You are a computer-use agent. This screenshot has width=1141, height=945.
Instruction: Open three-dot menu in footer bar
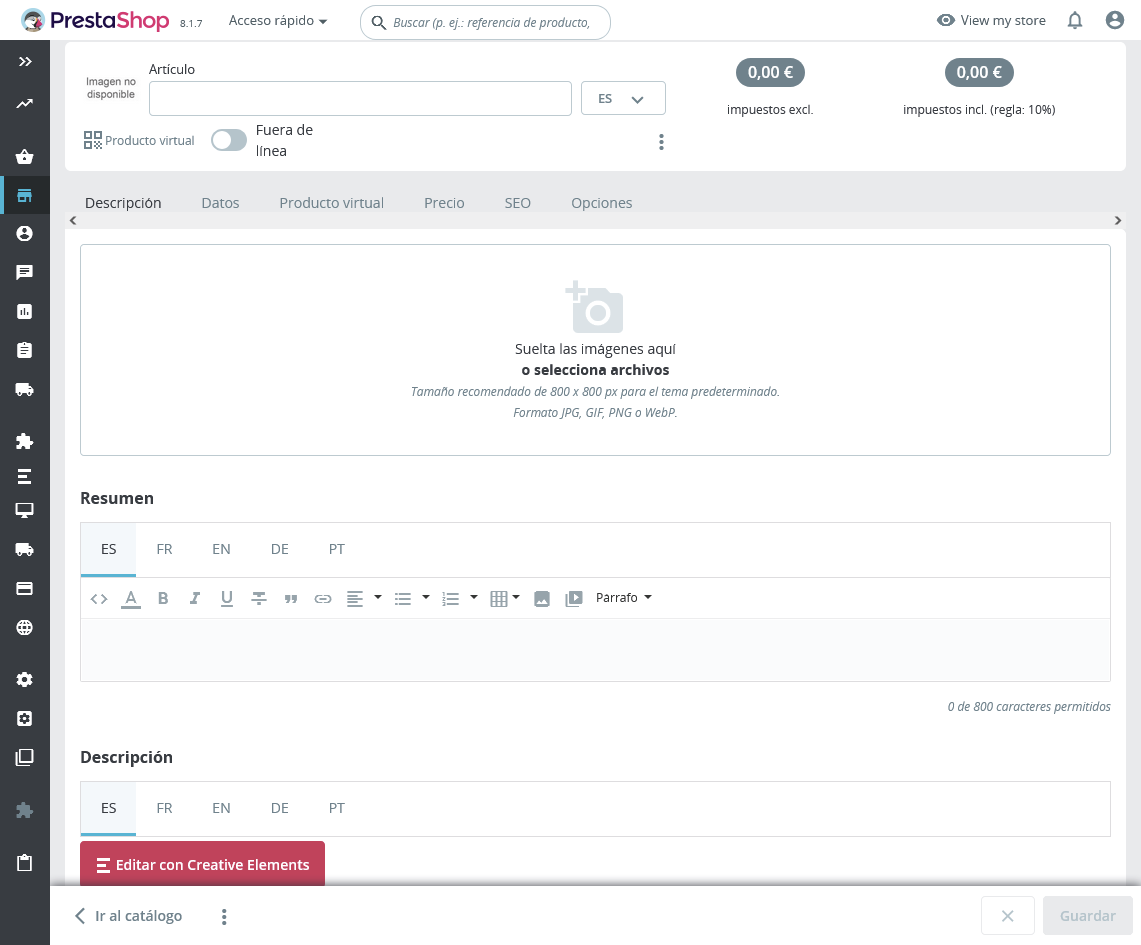coord(223,917)
